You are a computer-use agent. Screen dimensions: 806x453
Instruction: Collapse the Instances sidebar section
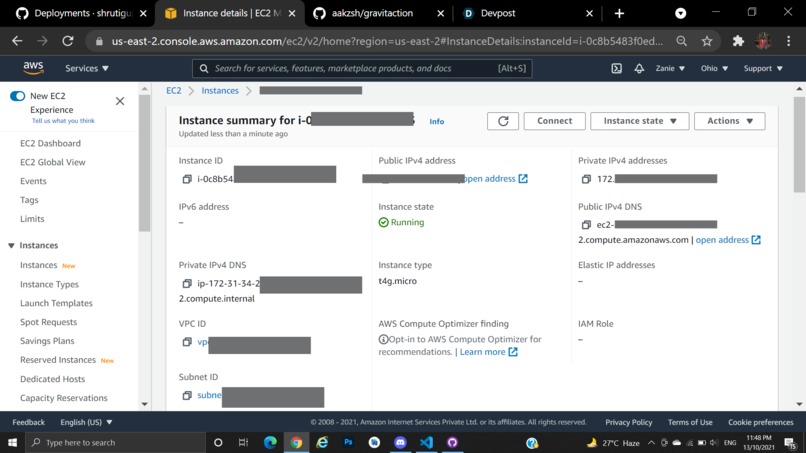click(x=11, y=245)
